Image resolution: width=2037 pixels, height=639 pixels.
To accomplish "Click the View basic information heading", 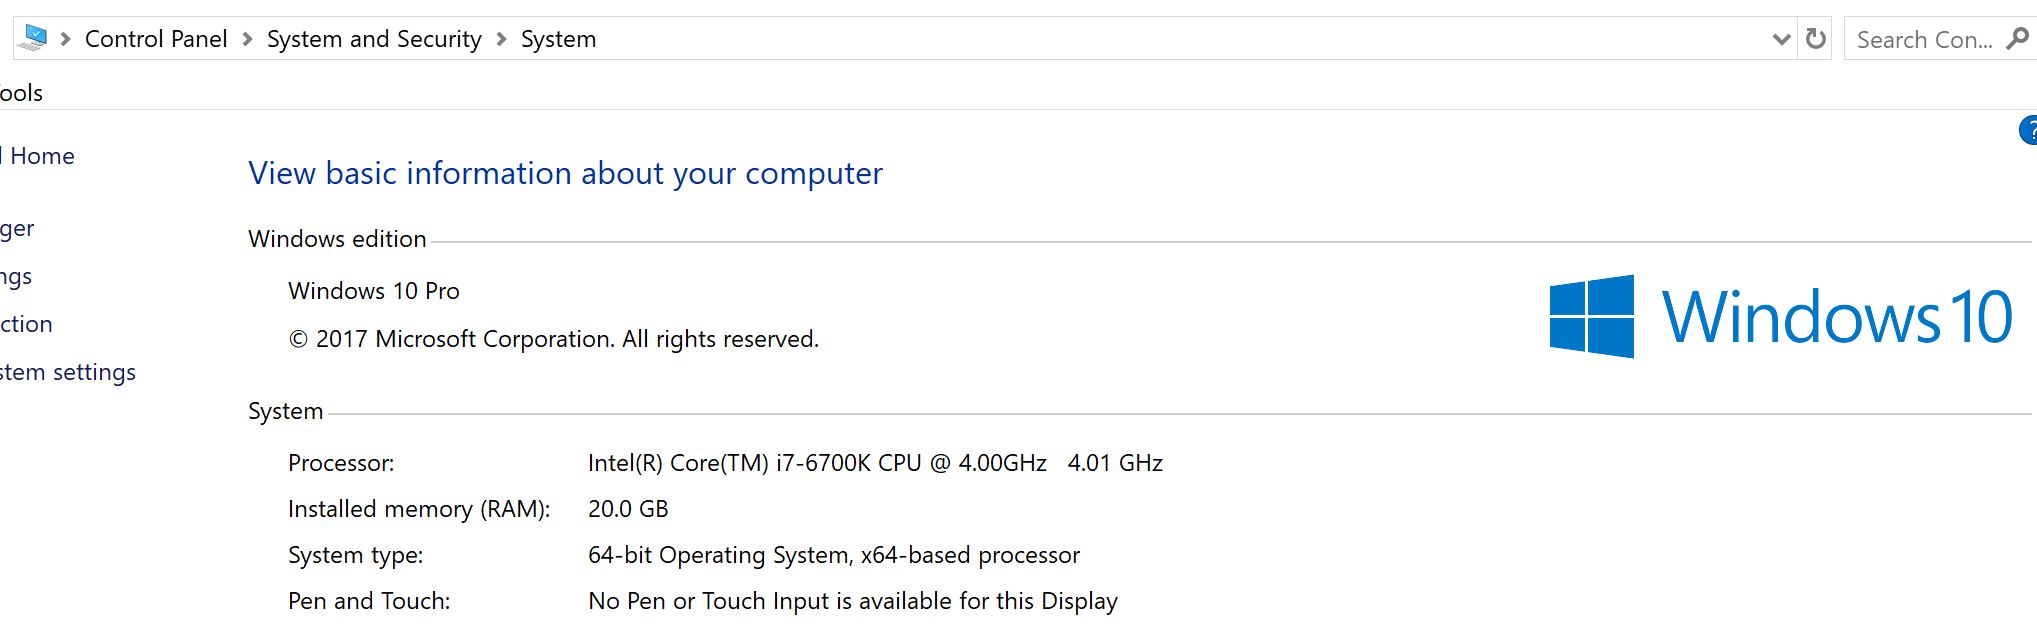I will 565,173.
